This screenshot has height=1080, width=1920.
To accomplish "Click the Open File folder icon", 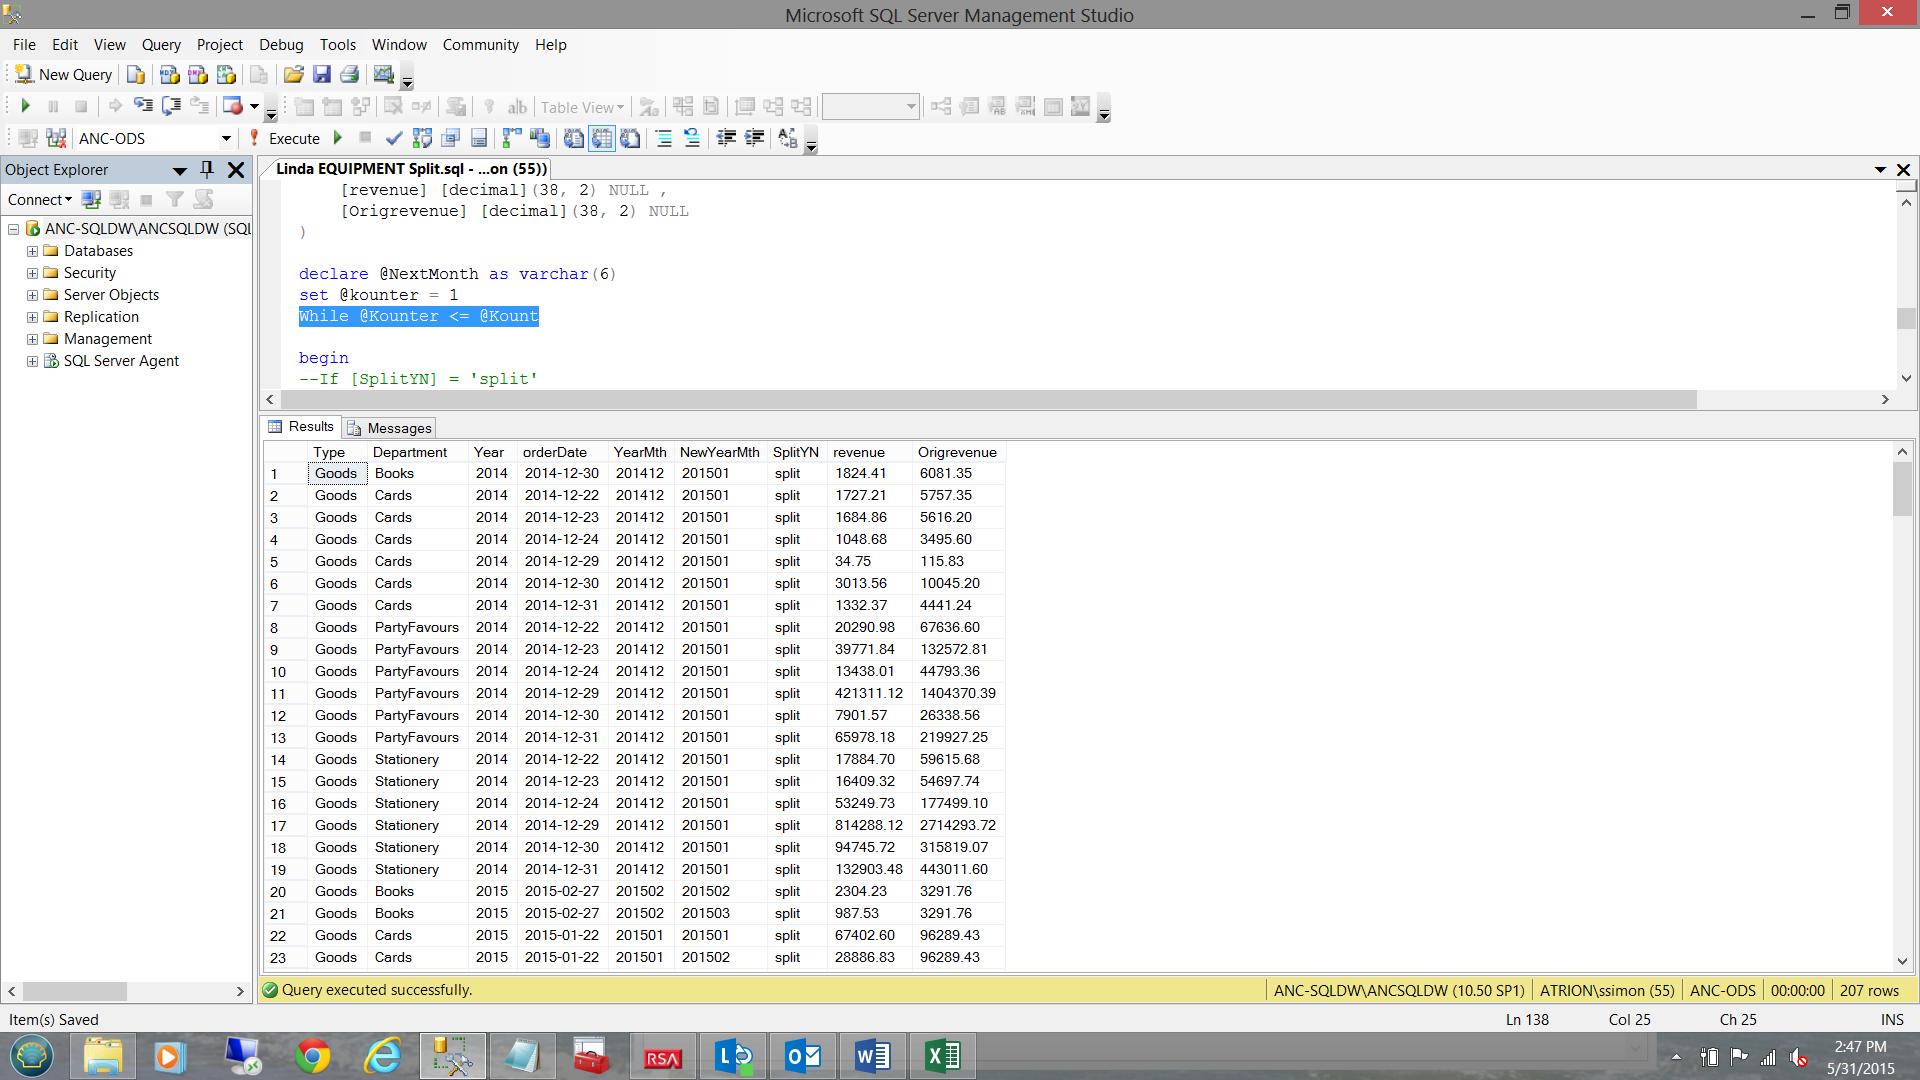I will (293, 75).
